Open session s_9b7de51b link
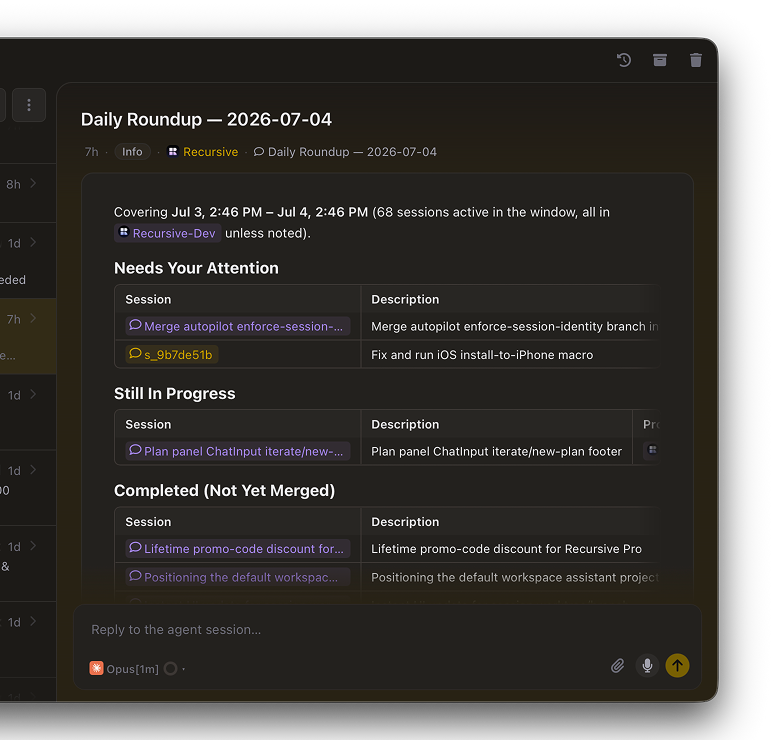Viewport: 774px width, 740px height. tap(171, 354)
